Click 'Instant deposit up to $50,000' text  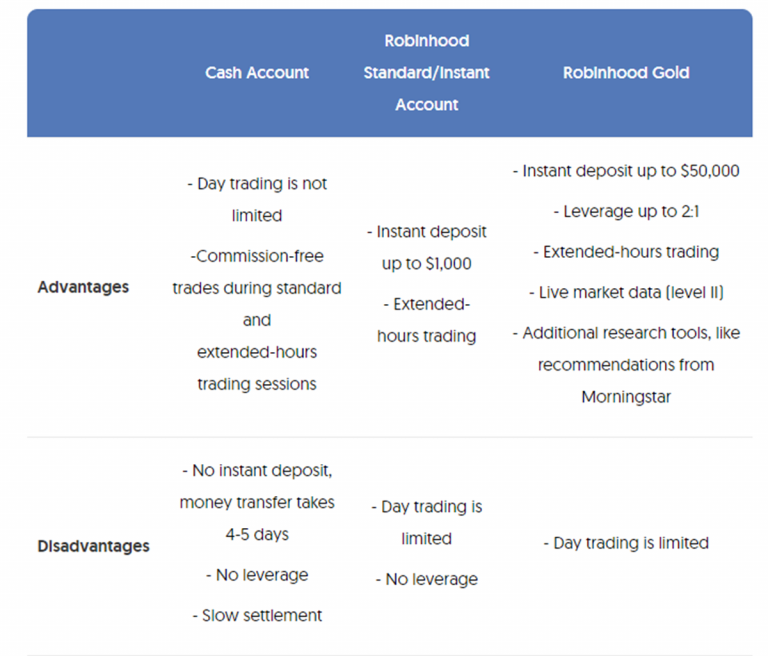click(x=626, y=171)
